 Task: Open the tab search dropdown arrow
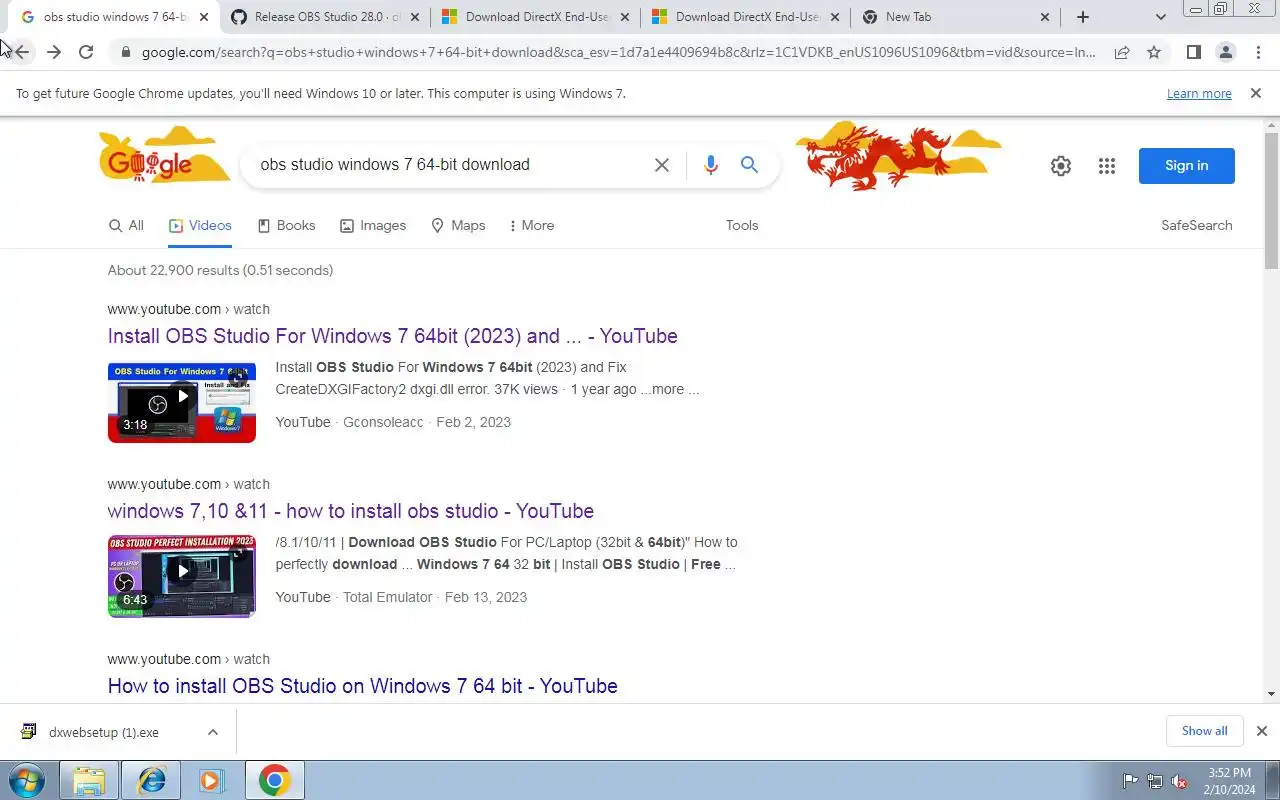pyautogui.click(x=1160, y=17)
